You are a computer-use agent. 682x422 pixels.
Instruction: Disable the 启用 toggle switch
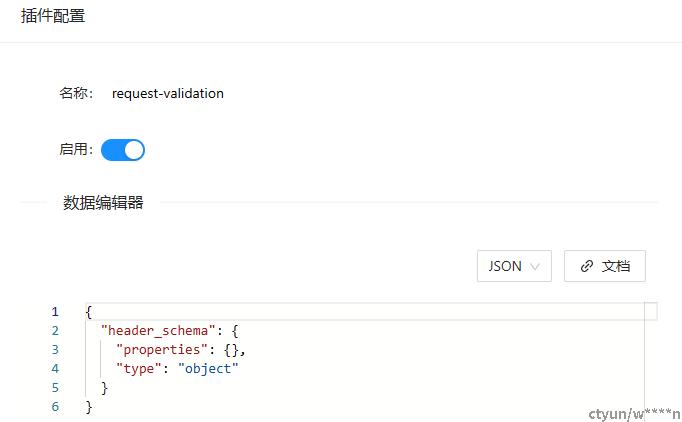(123, 150)
